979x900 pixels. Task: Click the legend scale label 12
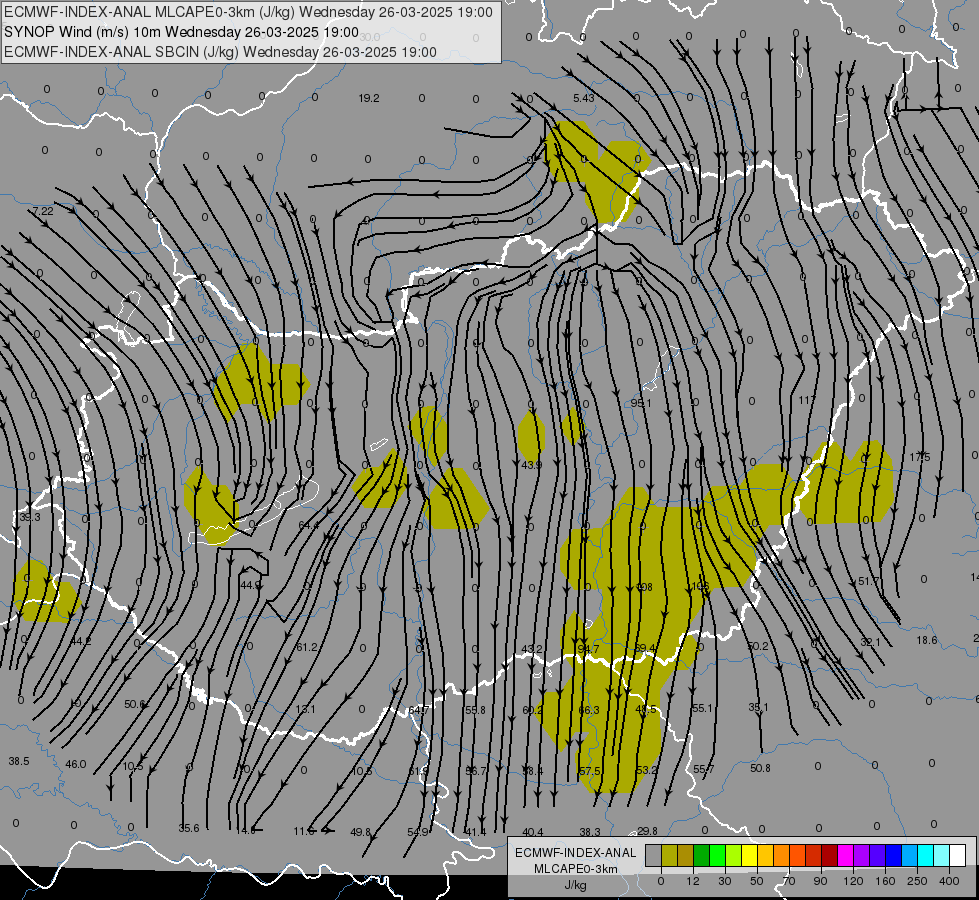(x=692, y=881)
